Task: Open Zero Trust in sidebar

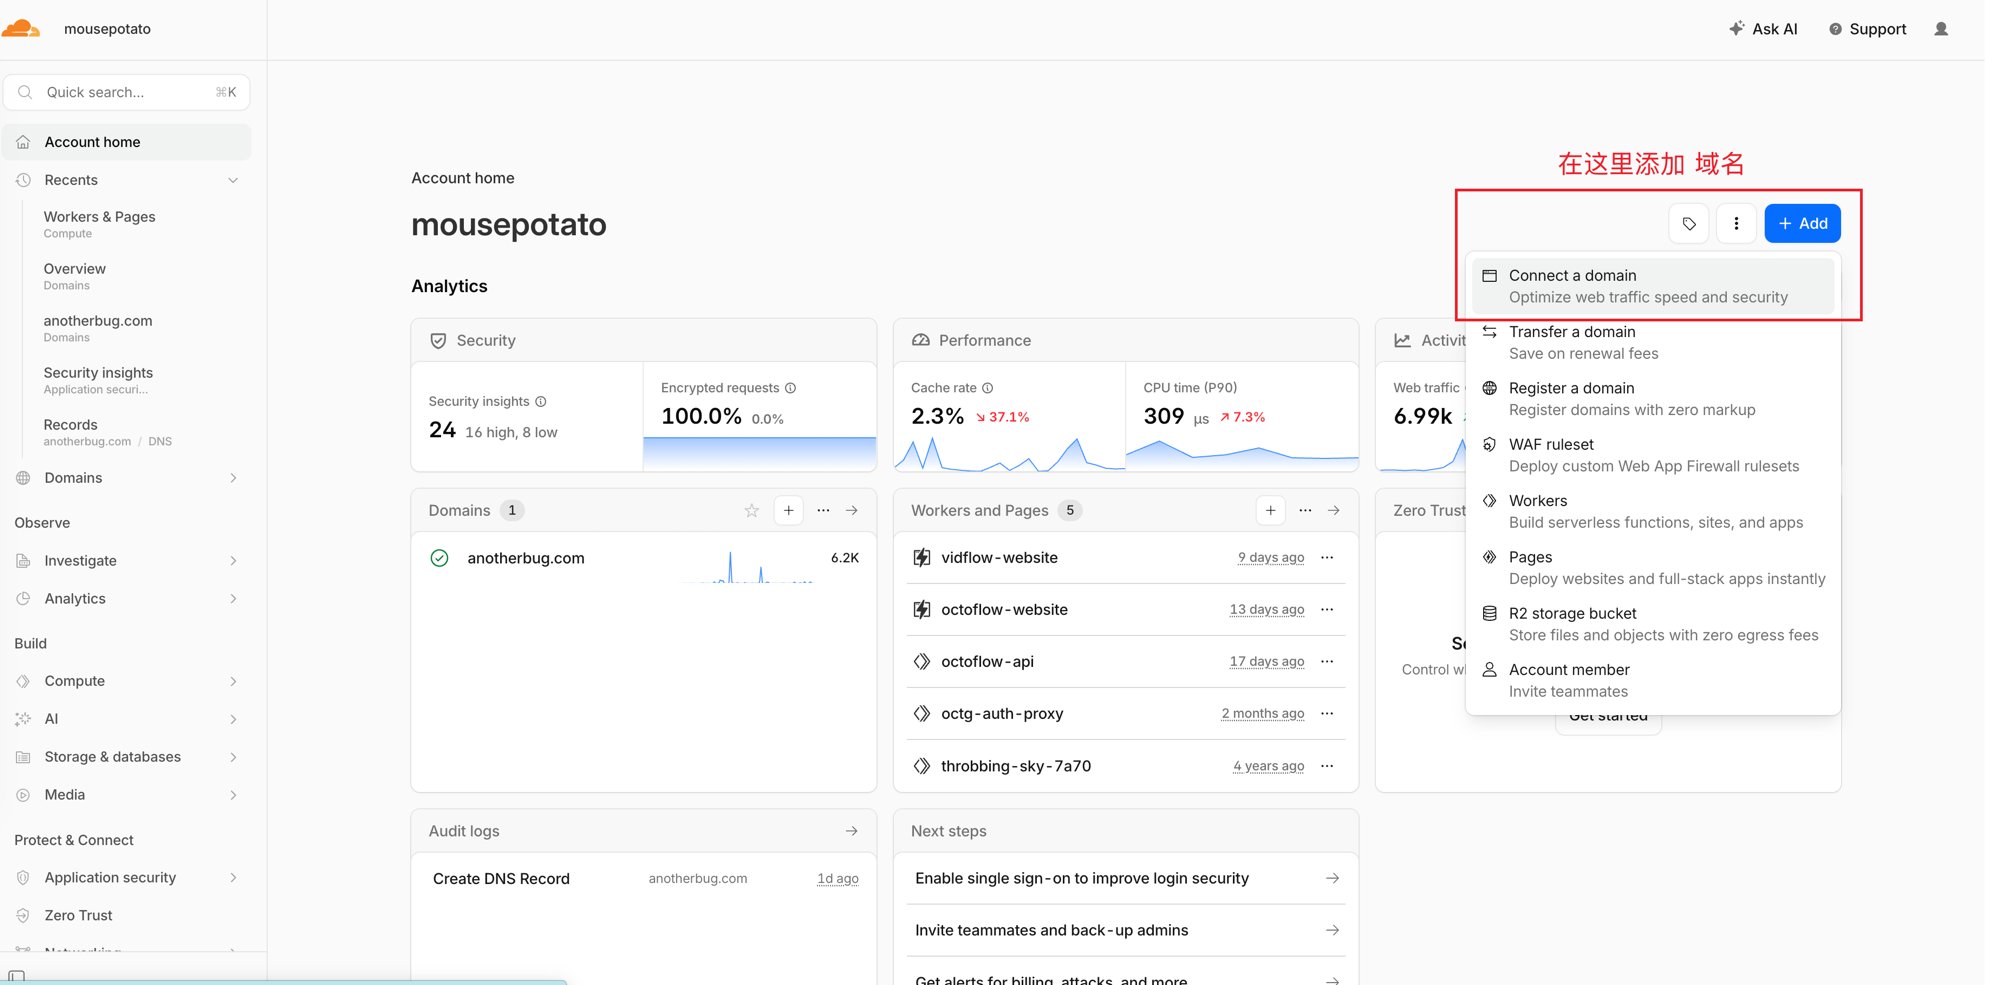Action: tap(78, 915)
